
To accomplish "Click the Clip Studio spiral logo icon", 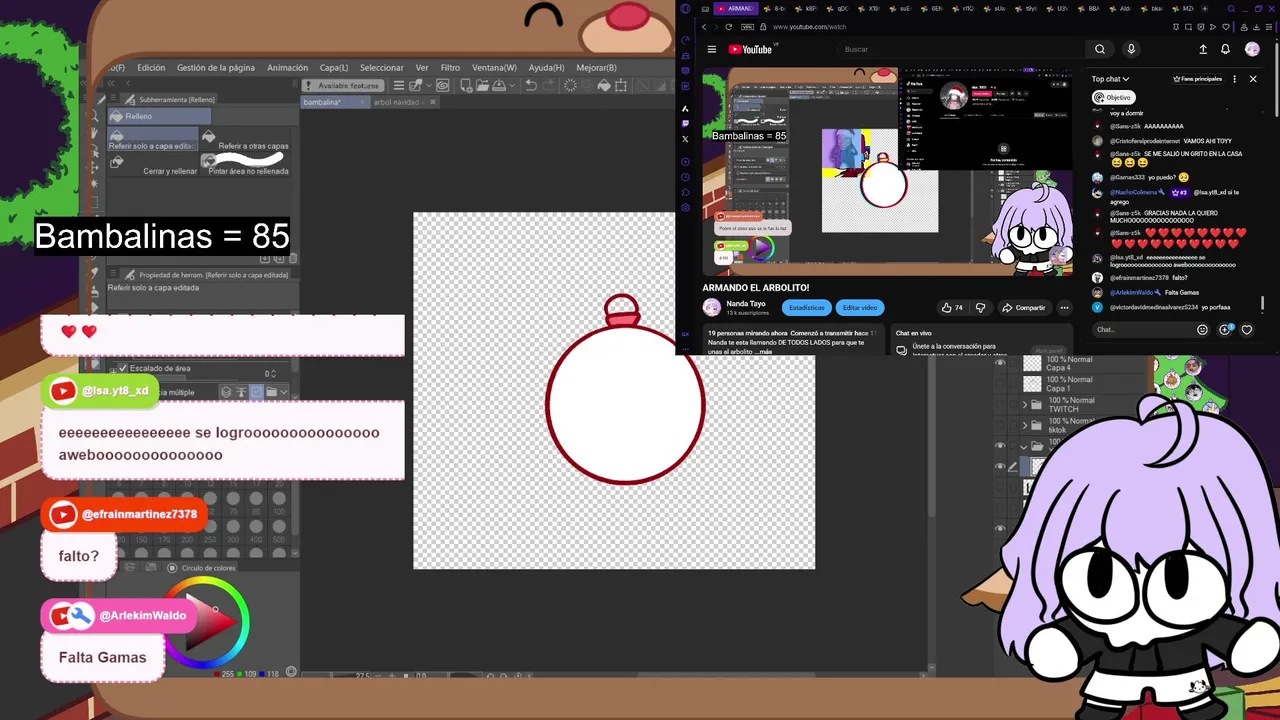I will 442,86.
